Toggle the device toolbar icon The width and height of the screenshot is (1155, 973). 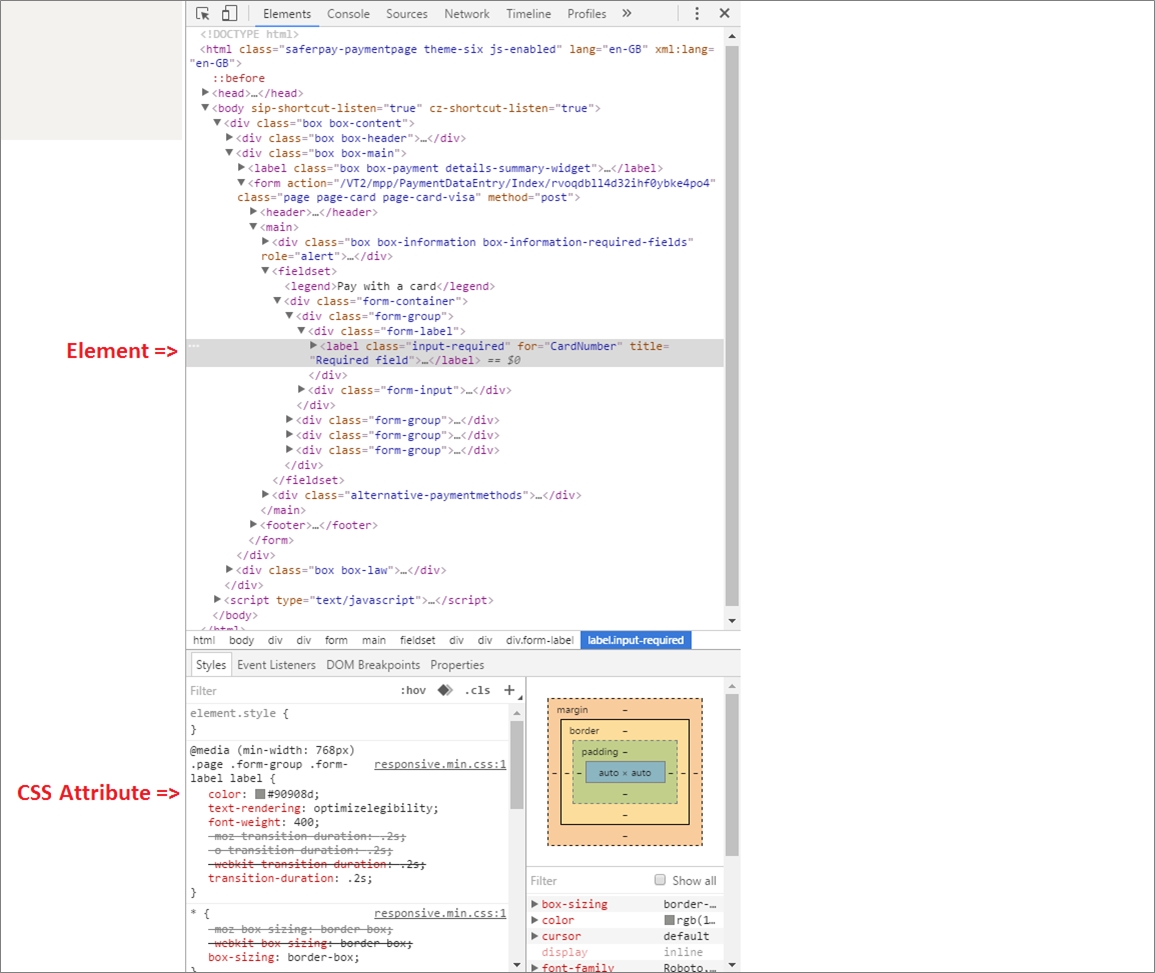229,14
